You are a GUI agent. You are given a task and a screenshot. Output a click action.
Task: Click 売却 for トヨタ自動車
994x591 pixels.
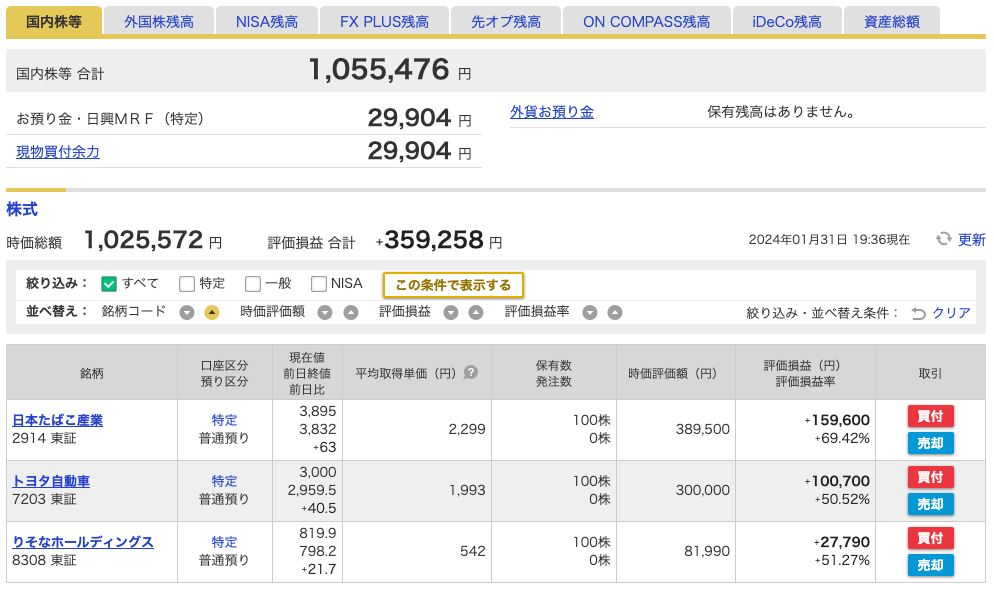click(x=931, y=504)
